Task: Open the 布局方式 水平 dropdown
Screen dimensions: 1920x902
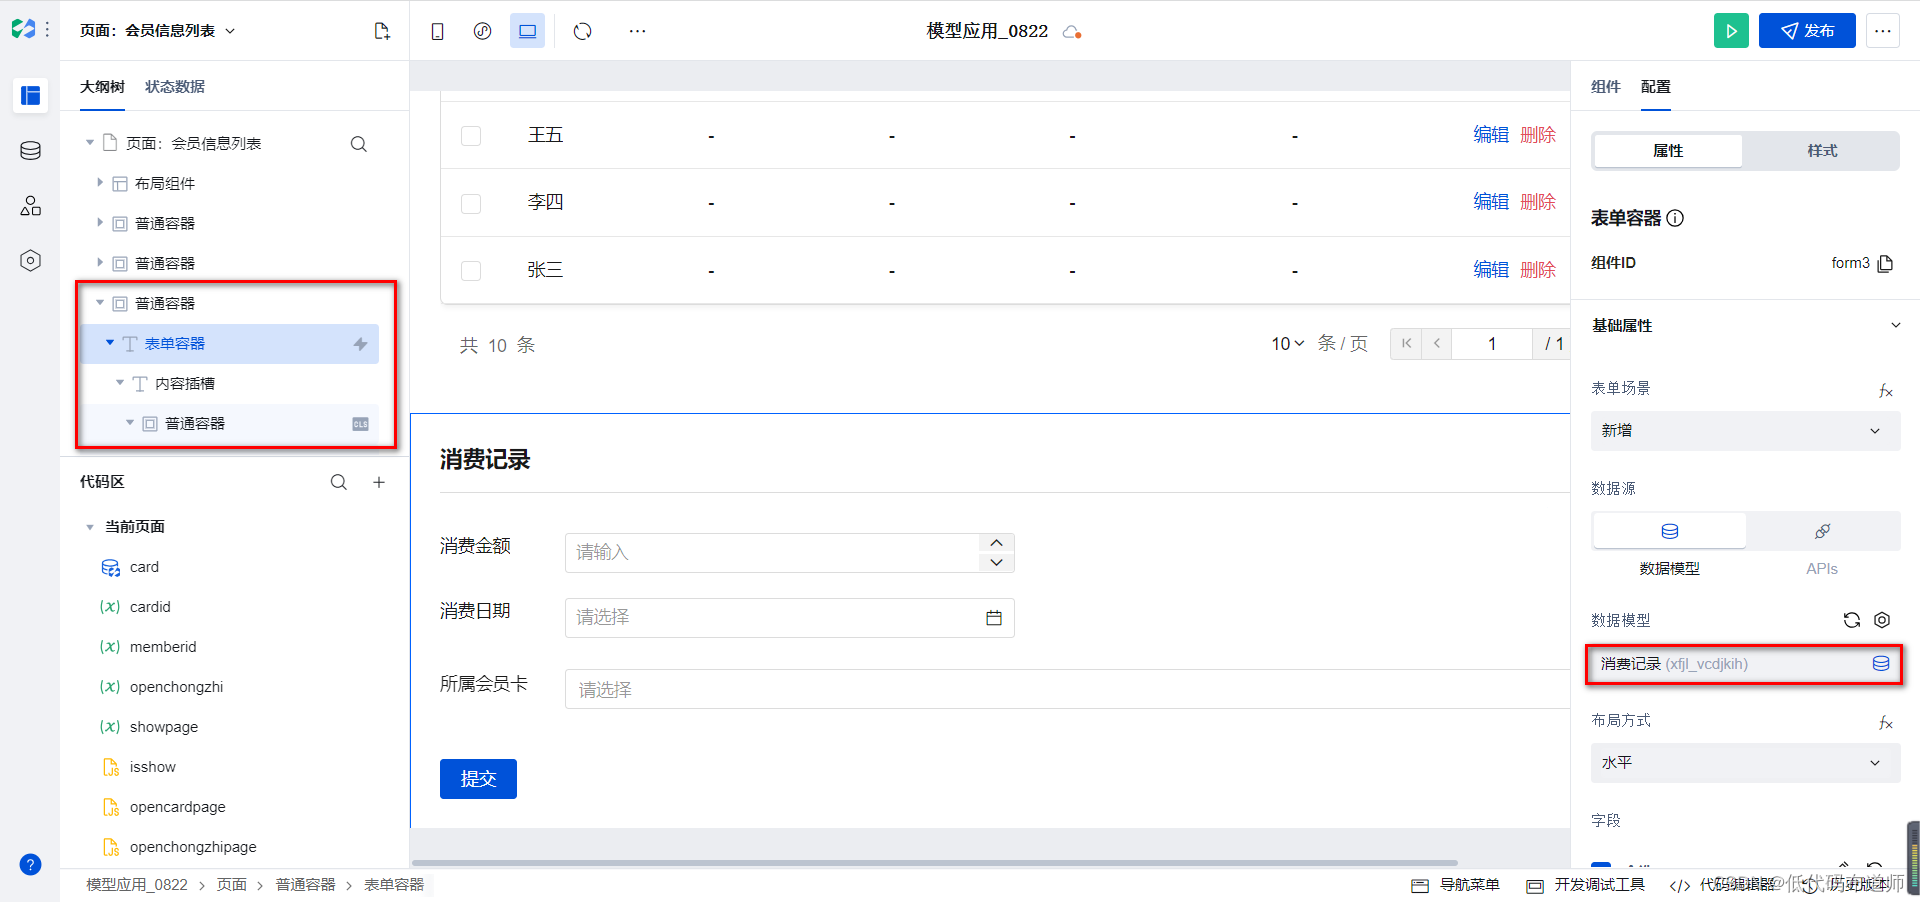Action: [1745, 763]
